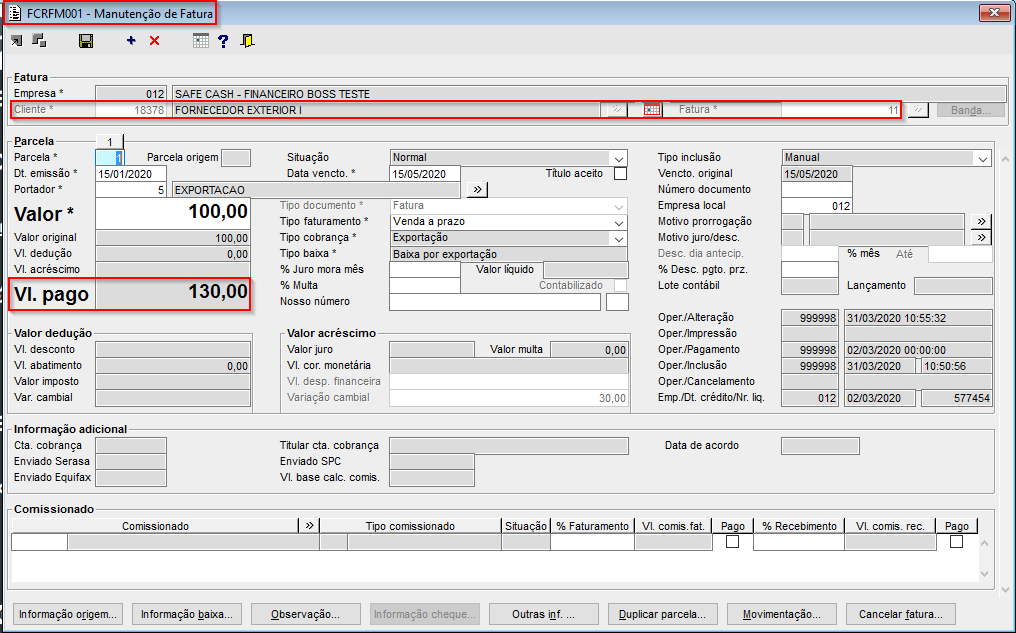Click the overlapping gray squares toolbar icon
Viewport: 1016px width, 633px height.
click(x=39, y=41)
